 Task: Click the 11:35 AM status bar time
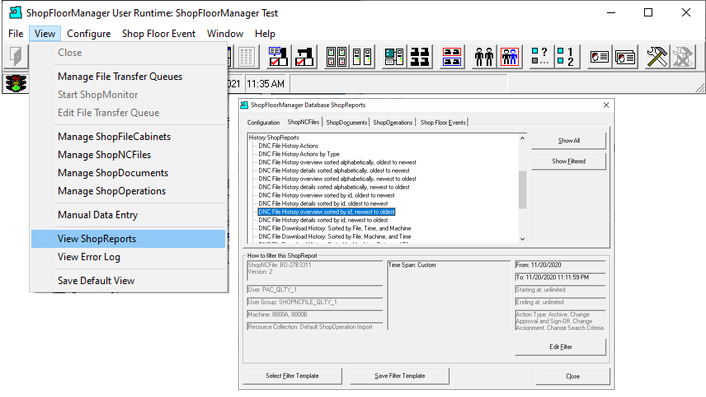[266, 84]
